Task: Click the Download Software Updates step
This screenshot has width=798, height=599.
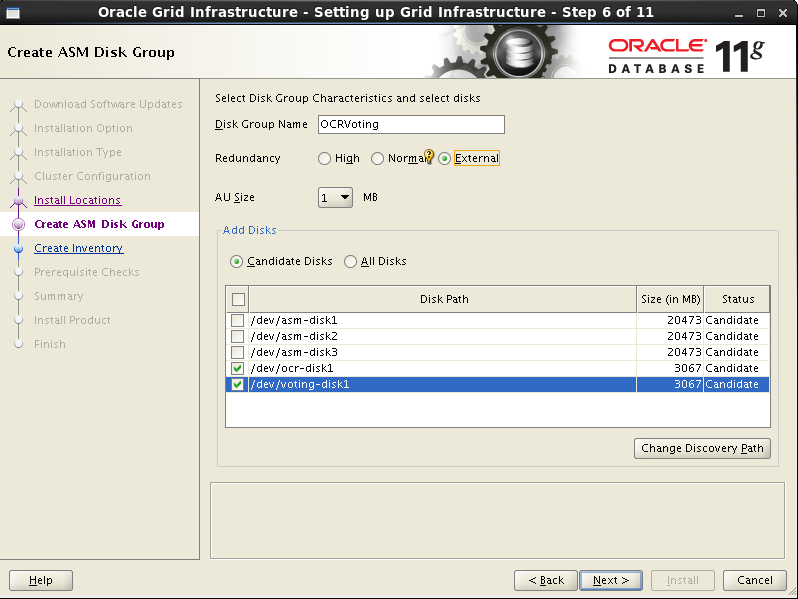Action: click(x=108, y=104)
